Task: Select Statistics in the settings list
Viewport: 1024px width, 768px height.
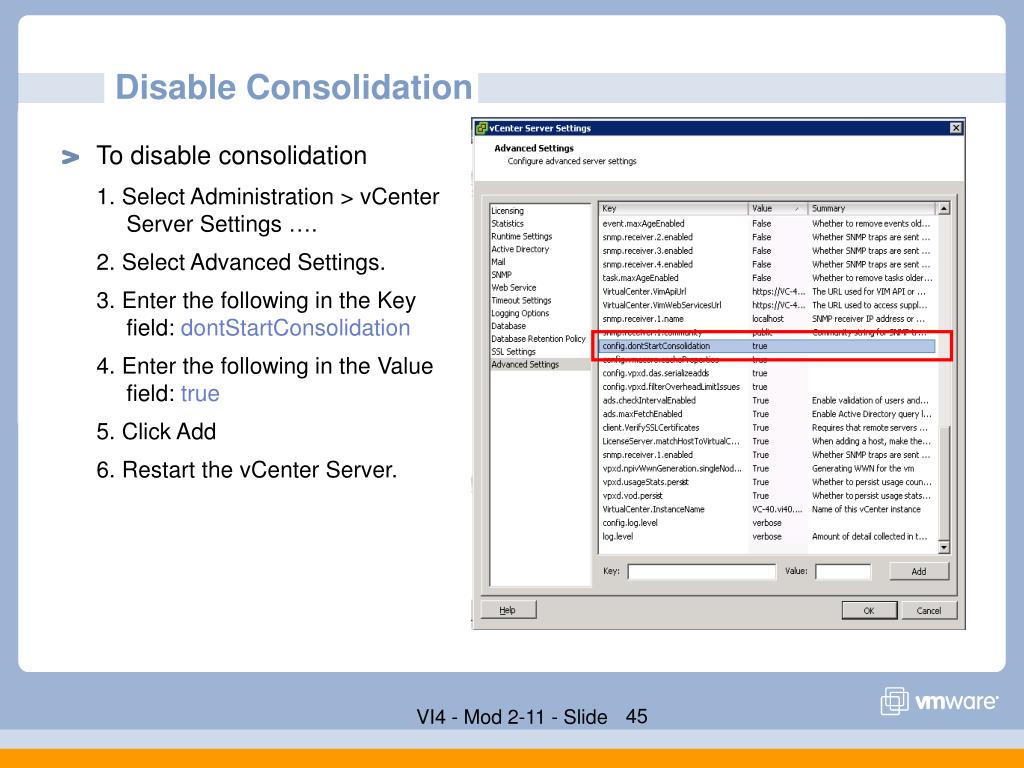Action: 507,223
